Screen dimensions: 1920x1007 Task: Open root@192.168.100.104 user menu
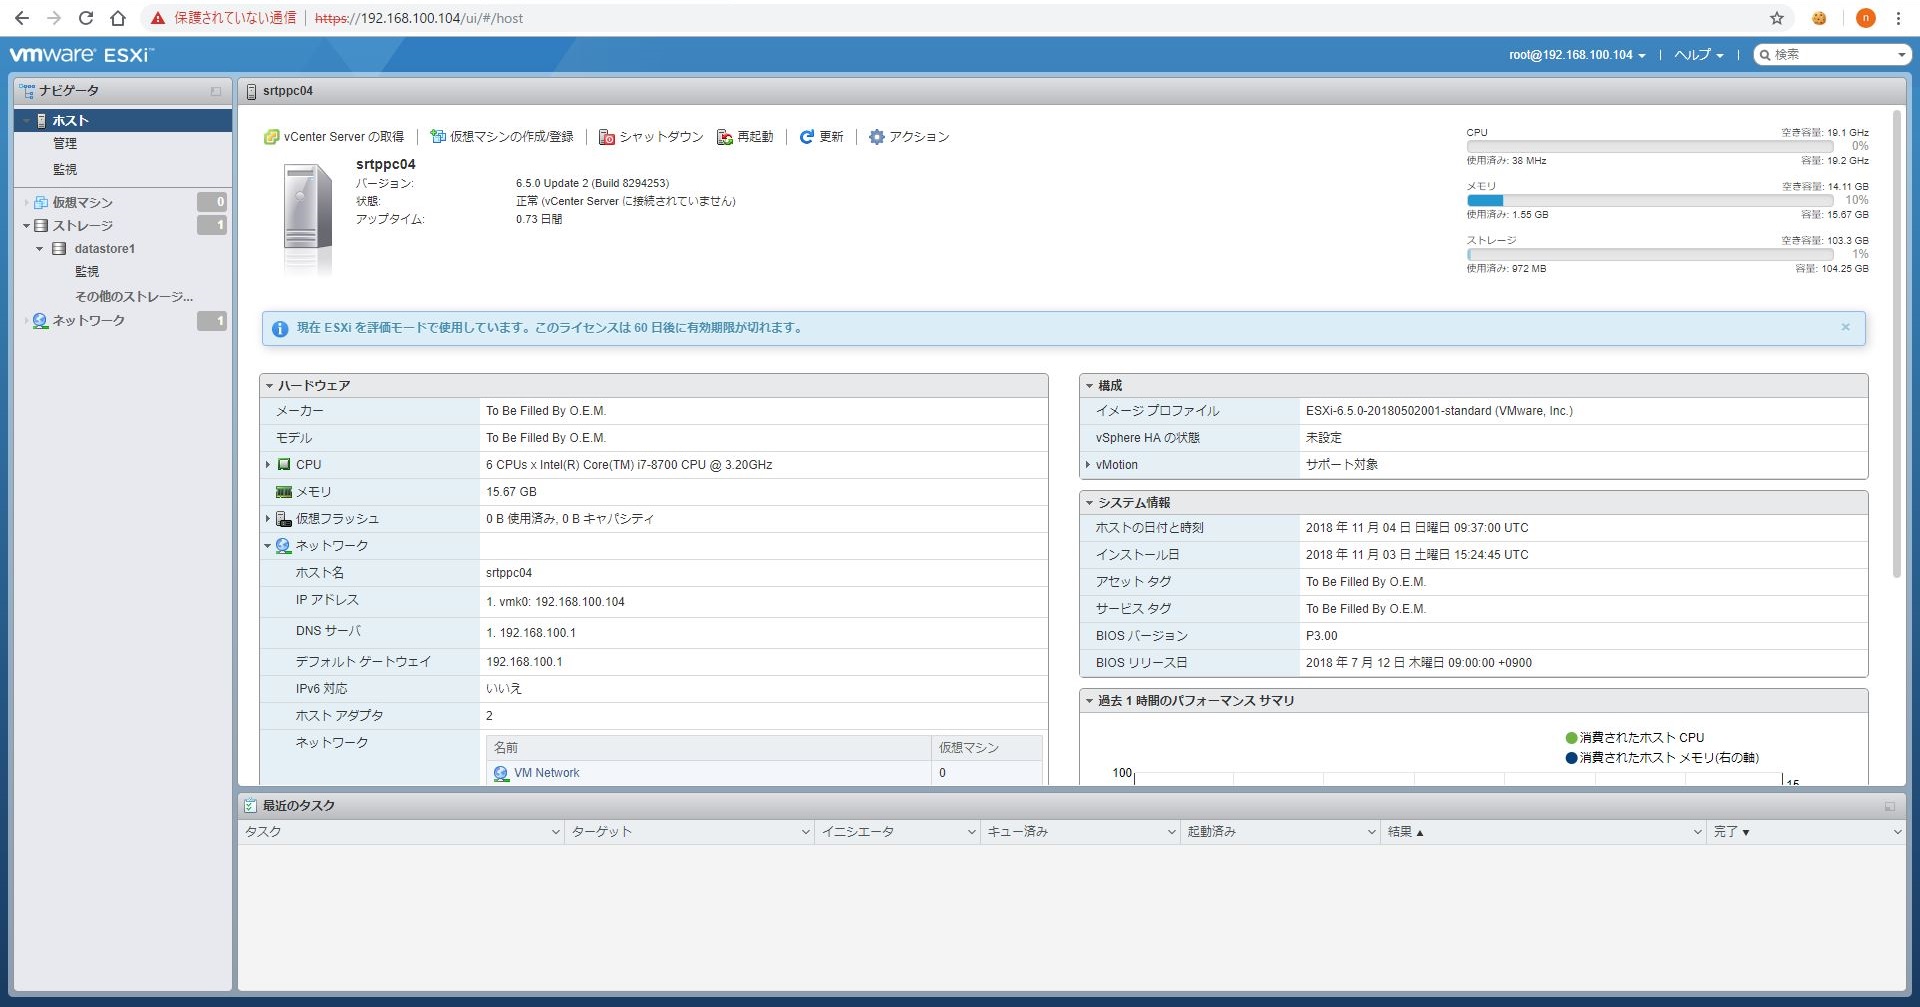[x=1577, y=55]
